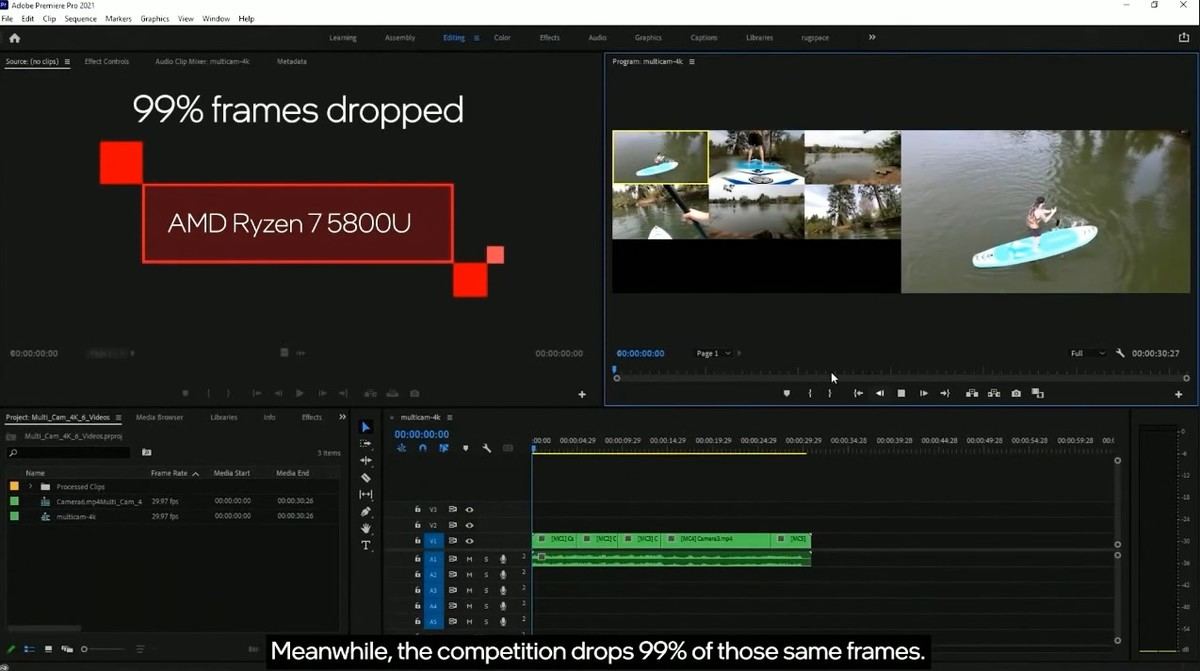Go to Out point in Program monitor
The height and width of the screenshot is (671, 1200).
pos(945,394)
